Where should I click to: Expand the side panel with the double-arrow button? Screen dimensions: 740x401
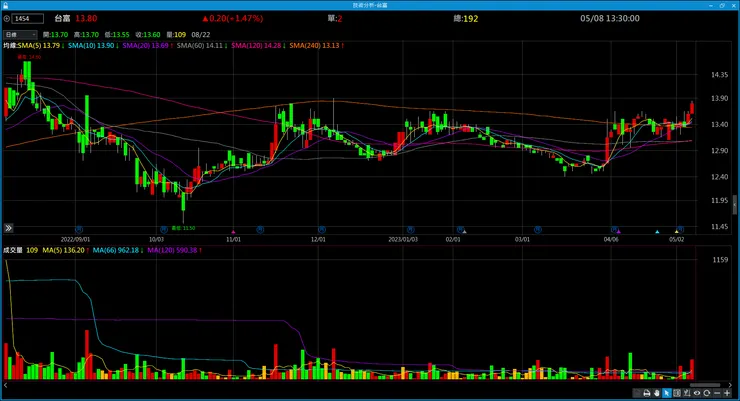click(x=8, y=228)
